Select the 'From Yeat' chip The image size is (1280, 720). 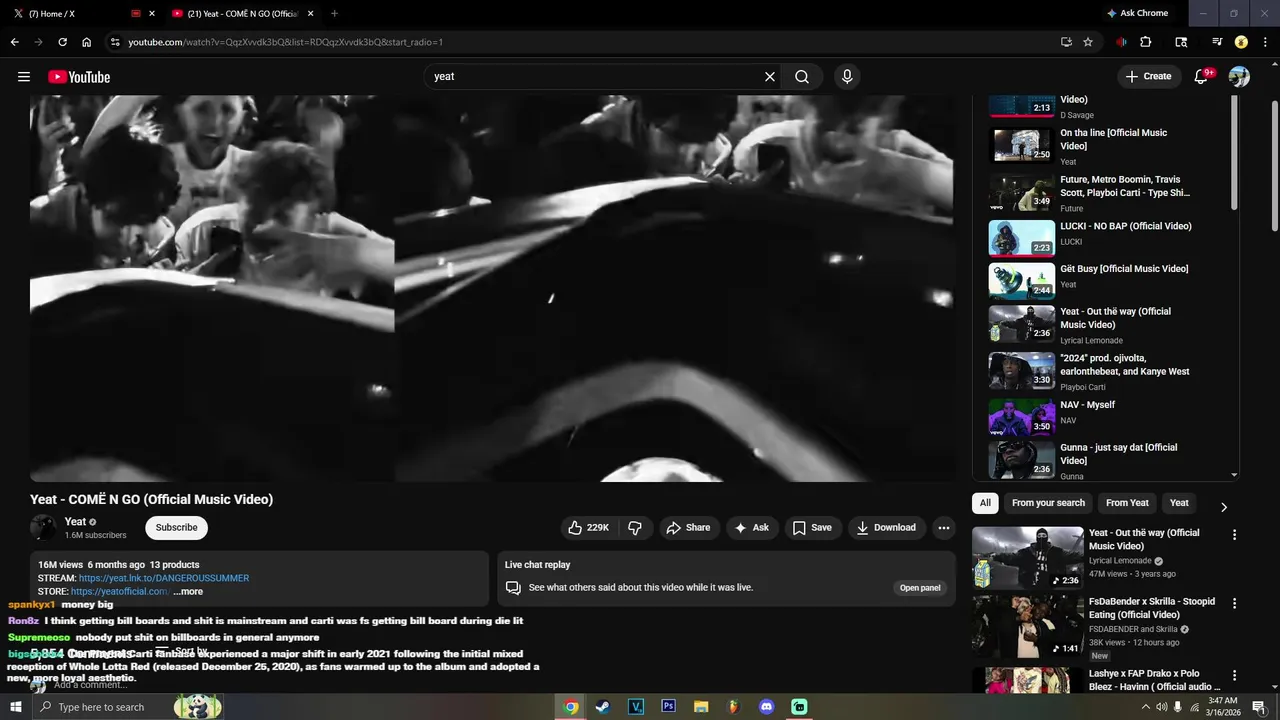point(1127,503)
